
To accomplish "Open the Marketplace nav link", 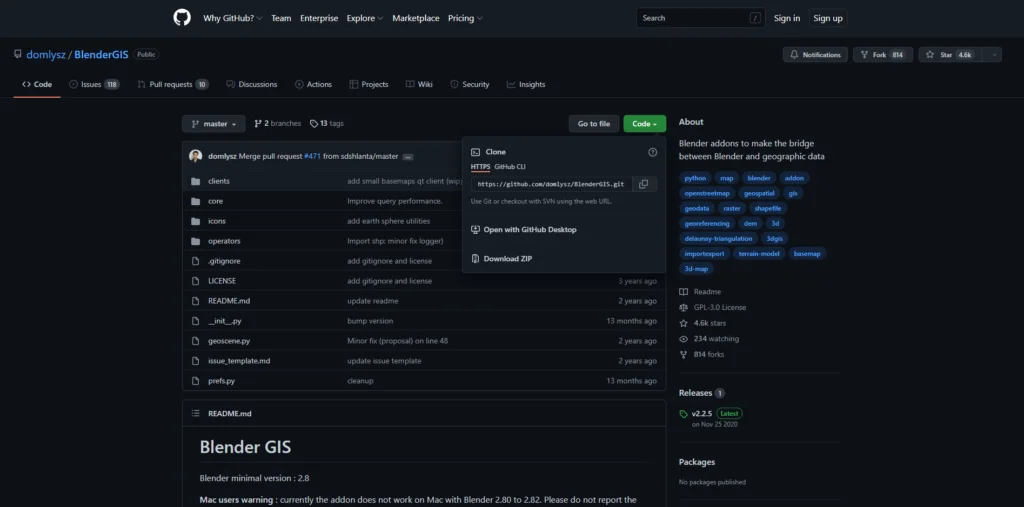I will 416,18.
